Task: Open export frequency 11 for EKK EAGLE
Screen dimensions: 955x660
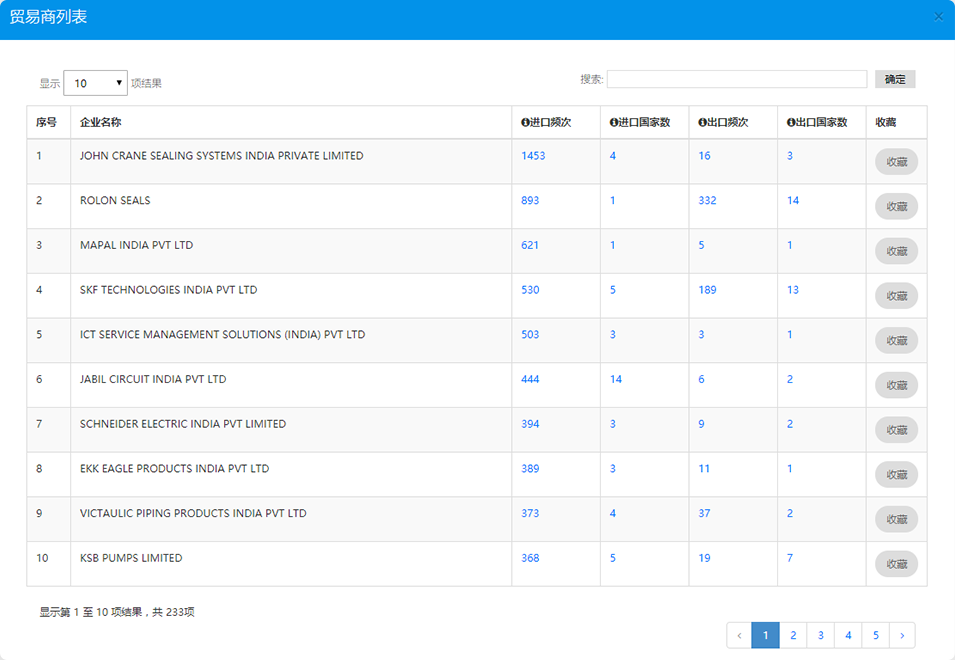Action: point(704,469)
